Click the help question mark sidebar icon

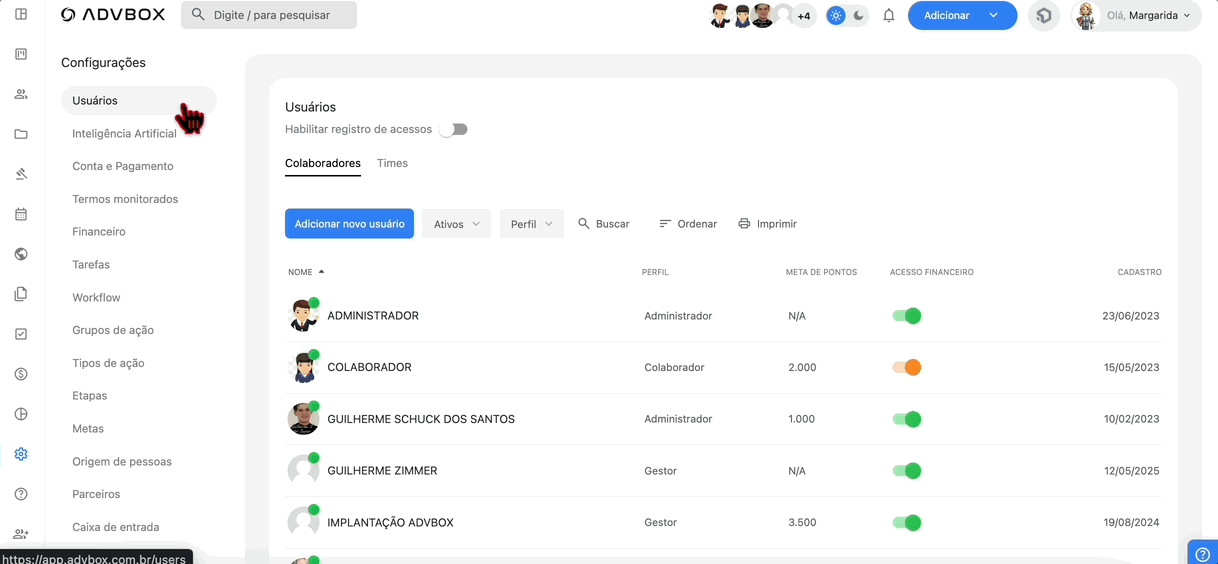(x=21, y=494)
